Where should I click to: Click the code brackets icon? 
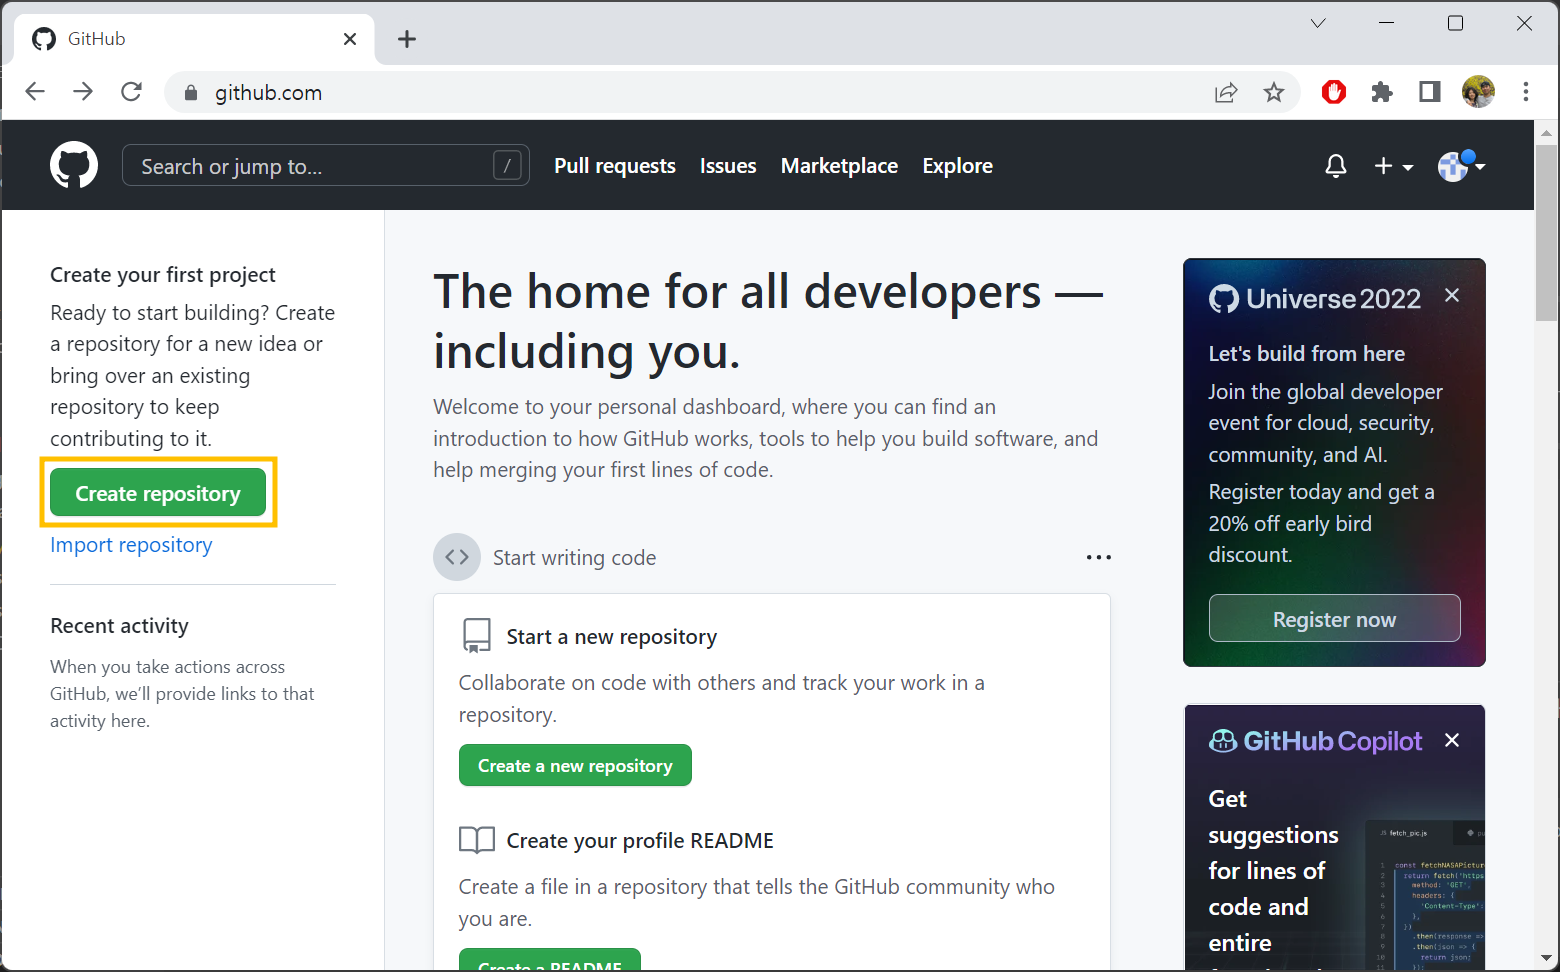click(x=457, y=557)
